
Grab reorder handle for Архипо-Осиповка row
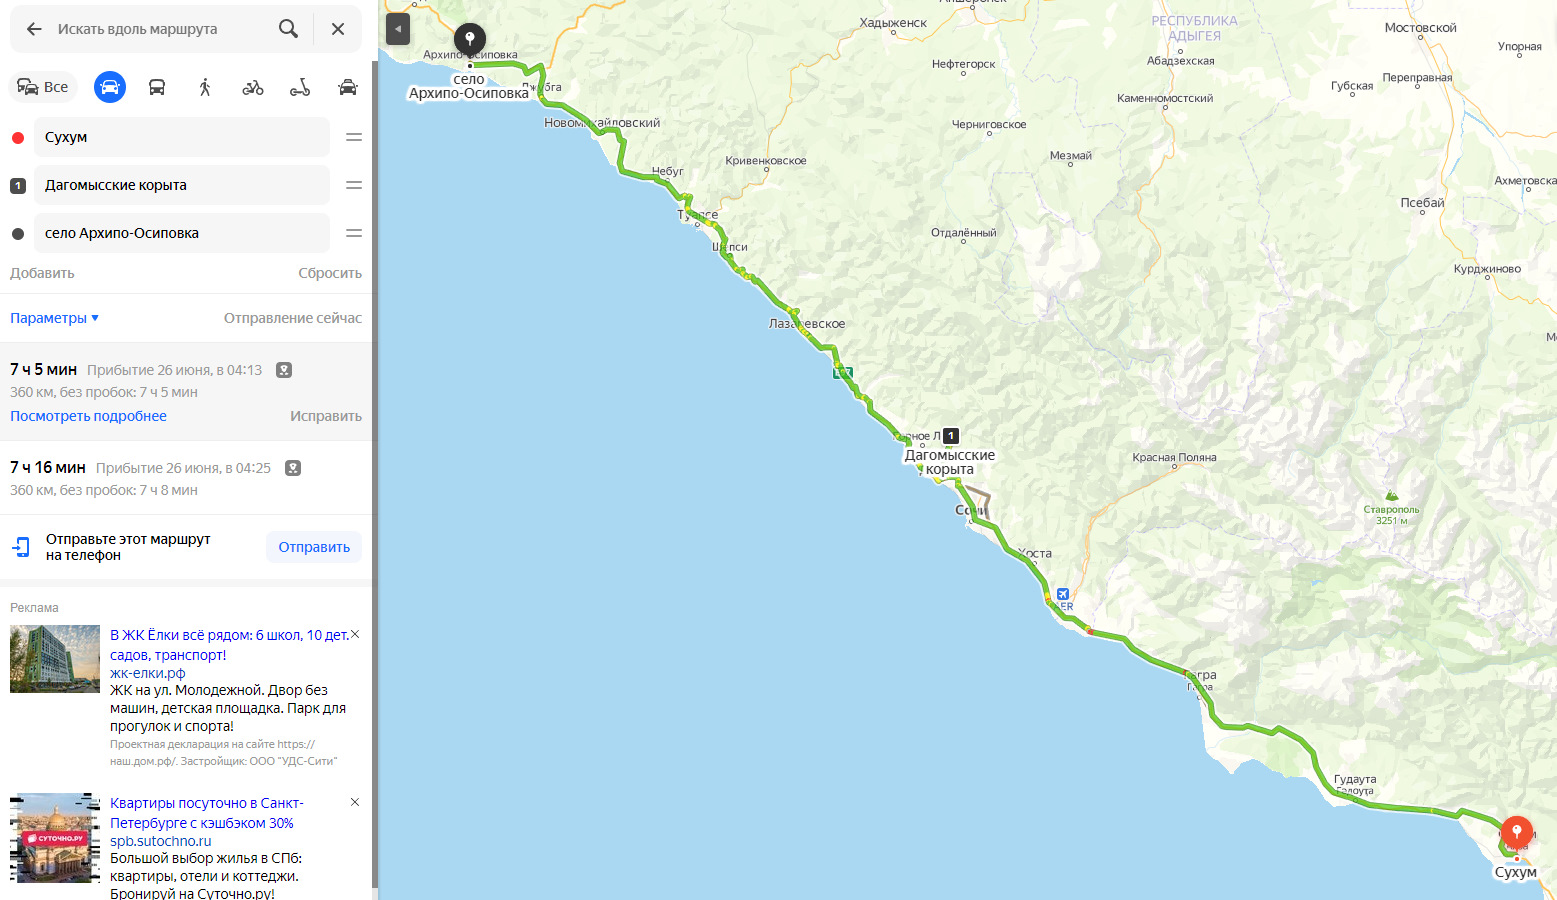[354, 233]
